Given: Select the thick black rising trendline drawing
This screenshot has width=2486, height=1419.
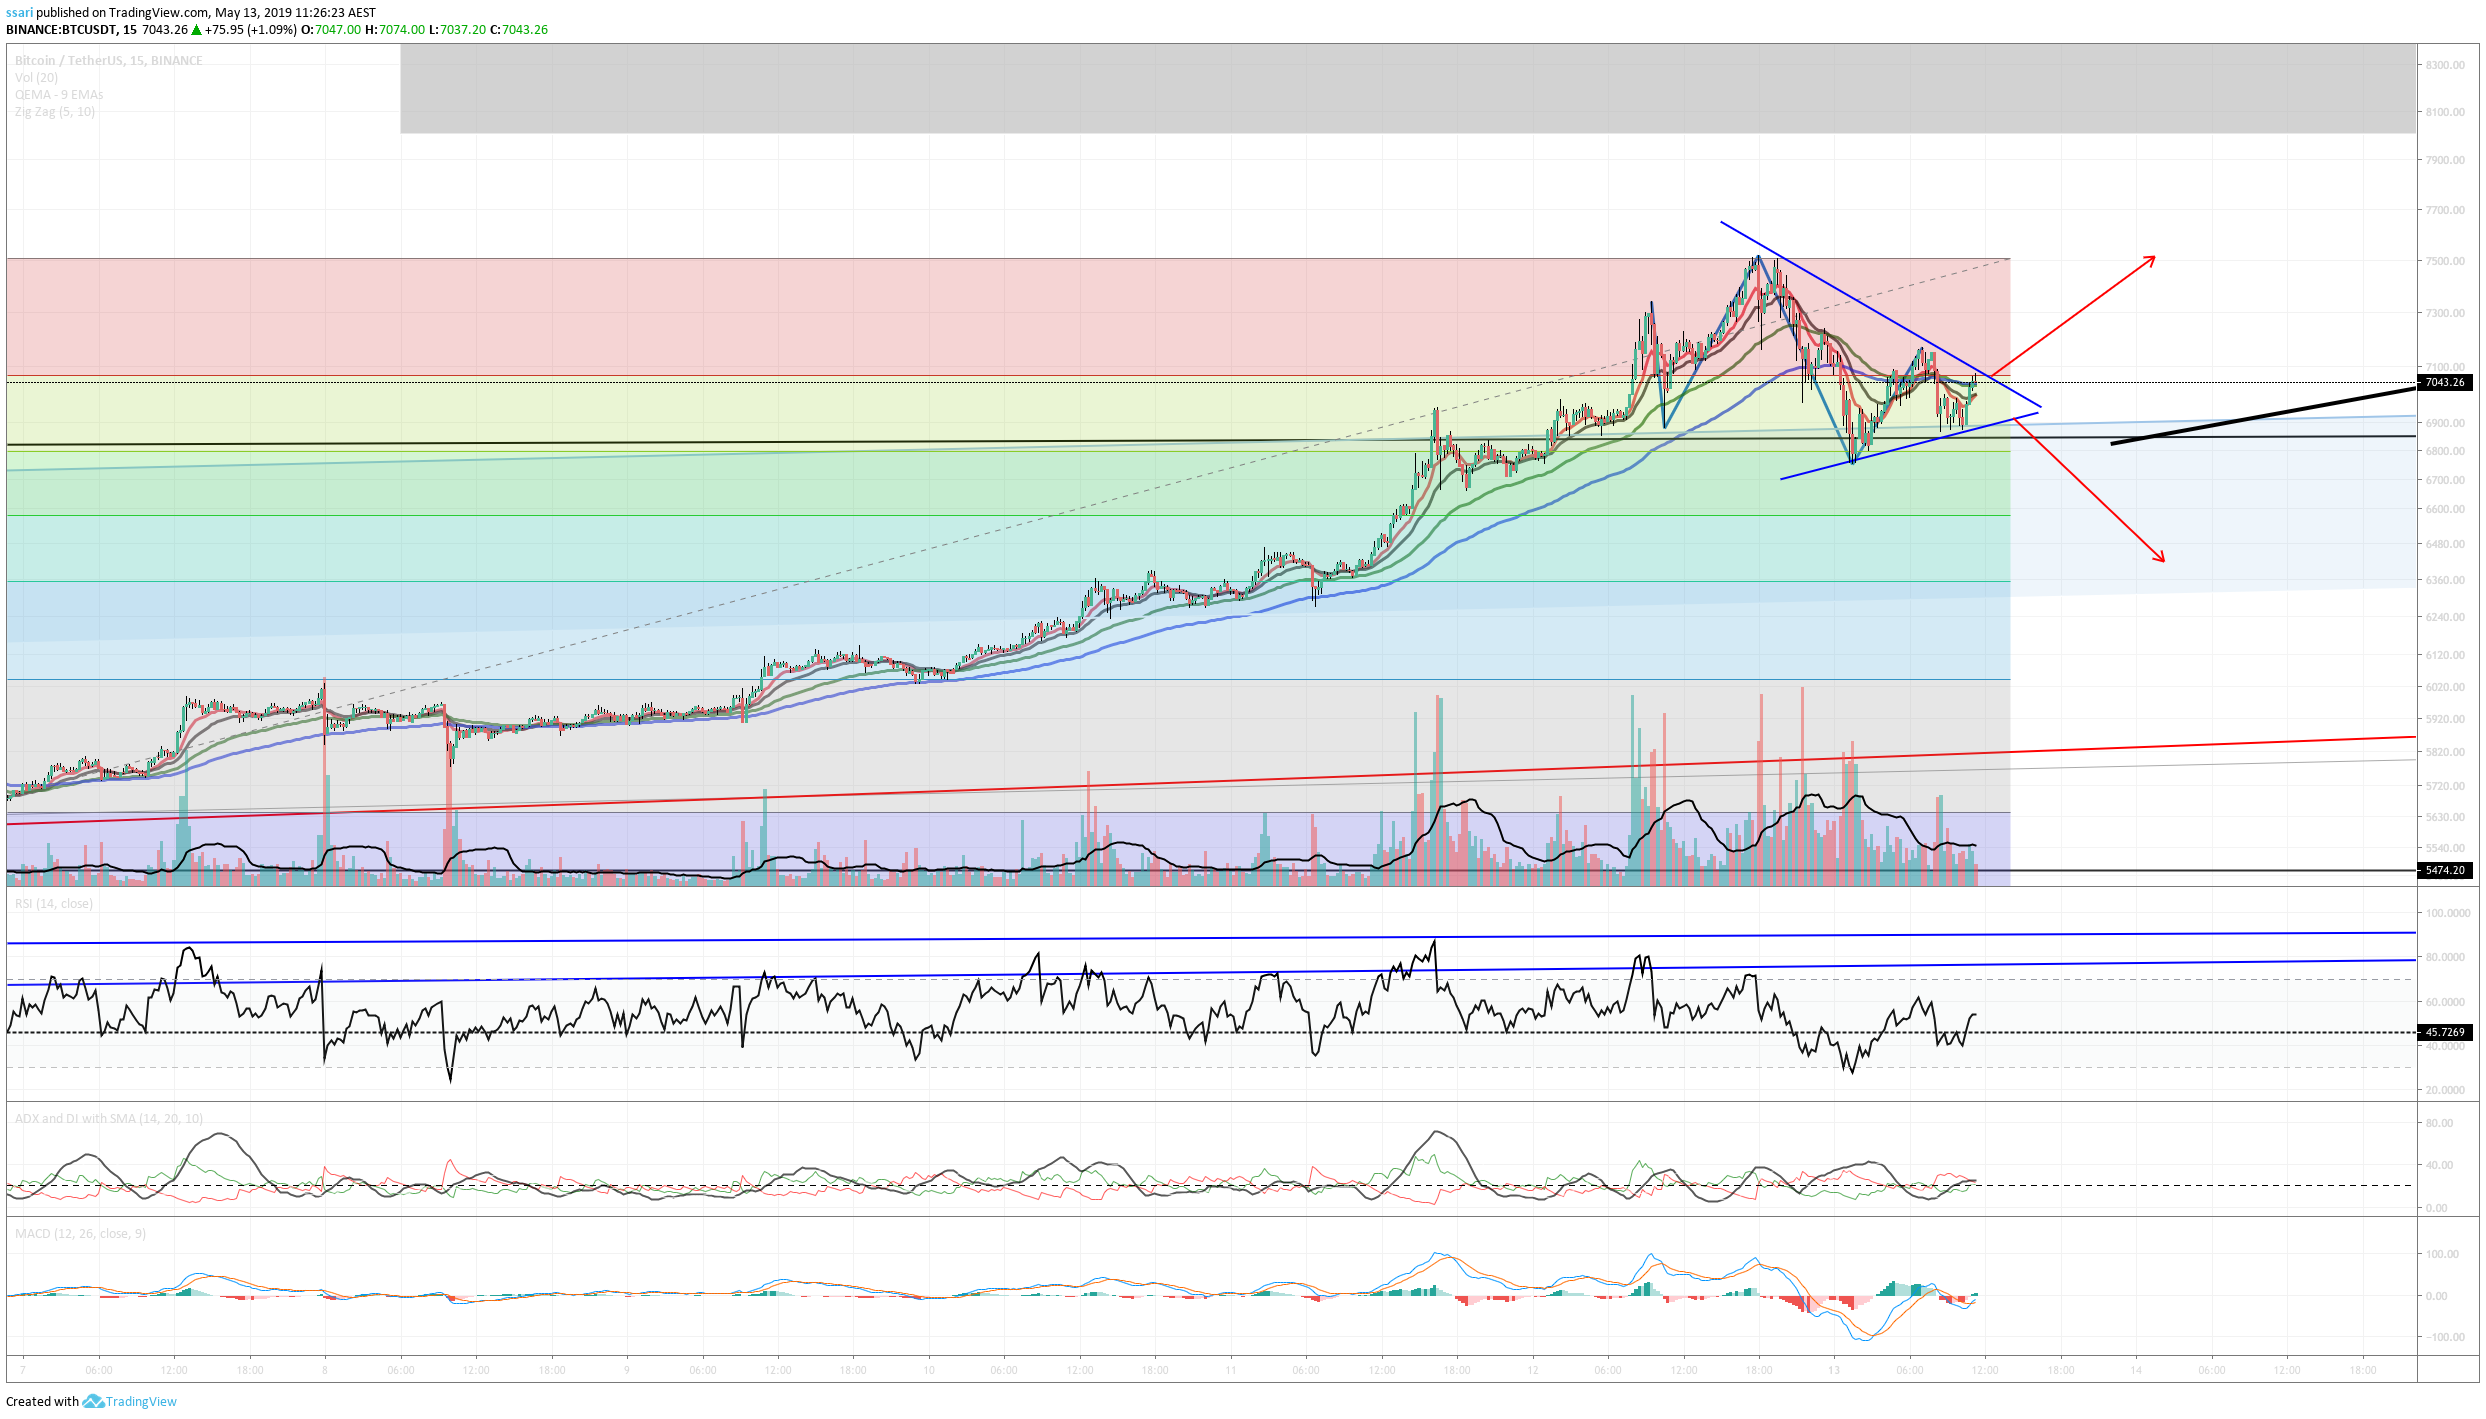Looking at the screenshot, I should [2263, 415].
